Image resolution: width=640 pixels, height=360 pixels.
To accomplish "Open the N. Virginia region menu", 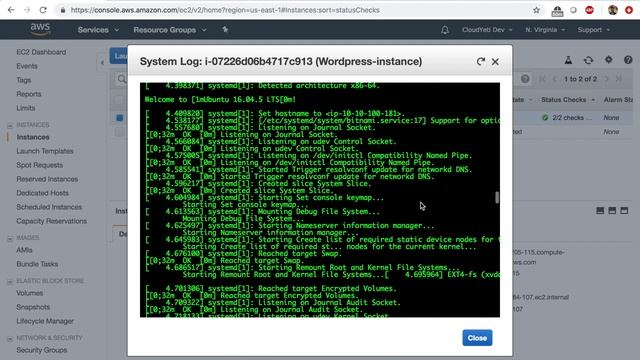I will (x=545, y=30).
